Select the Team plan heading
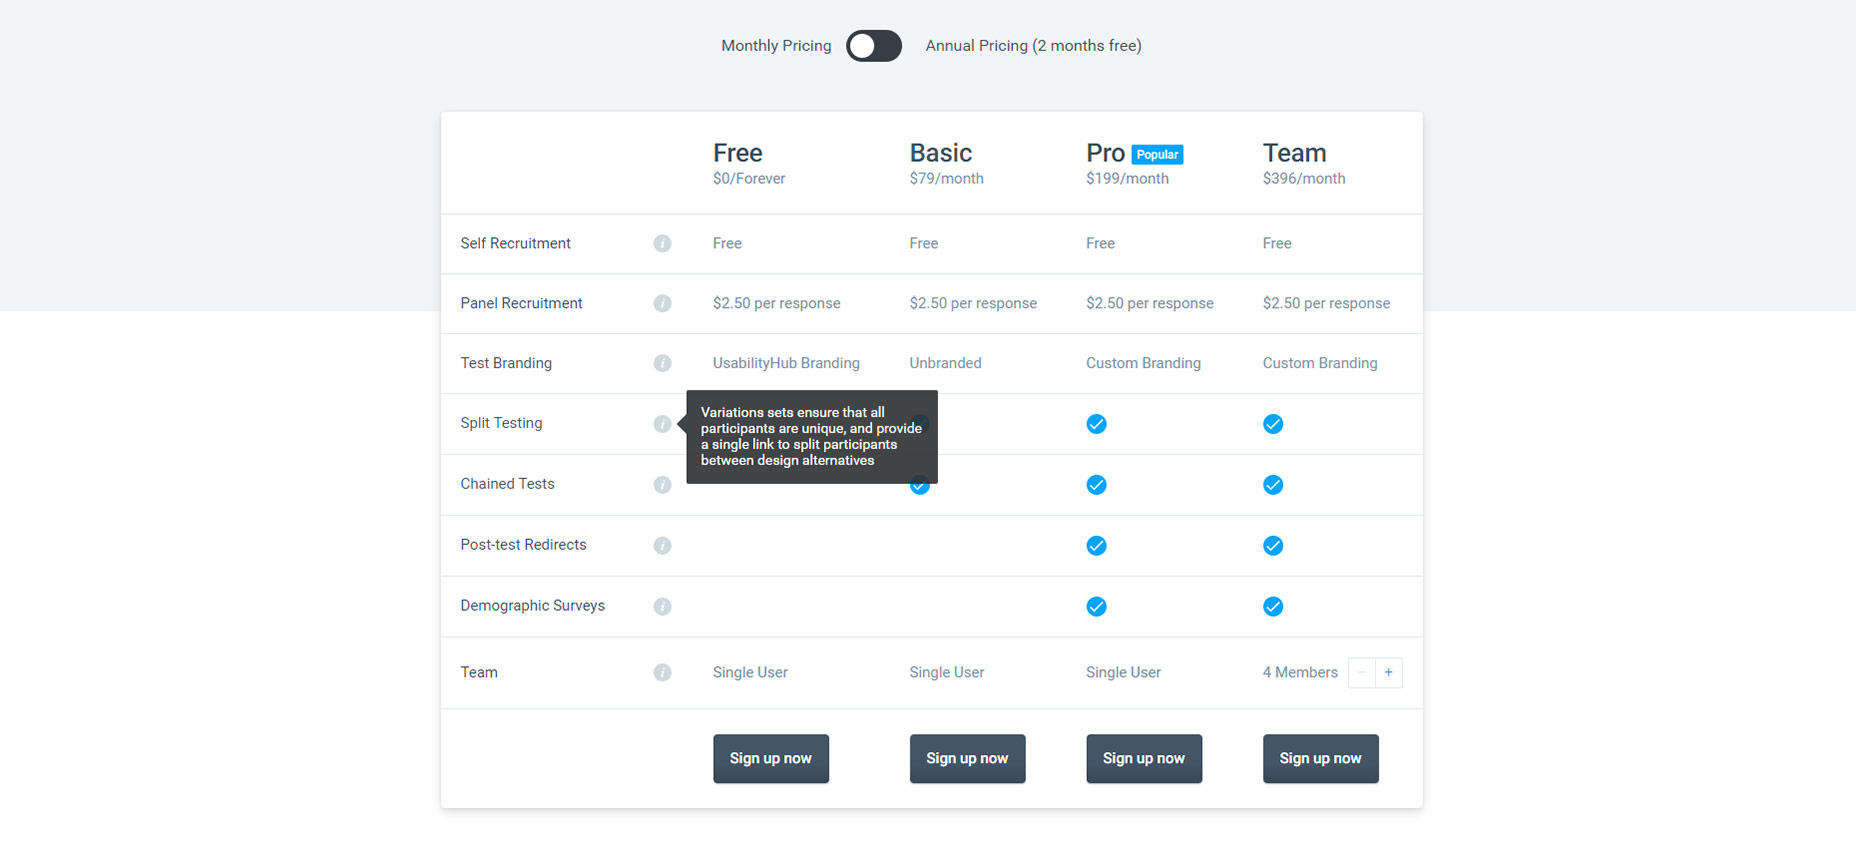The height and width of the screenshot is (845, 1856). 1294,153
